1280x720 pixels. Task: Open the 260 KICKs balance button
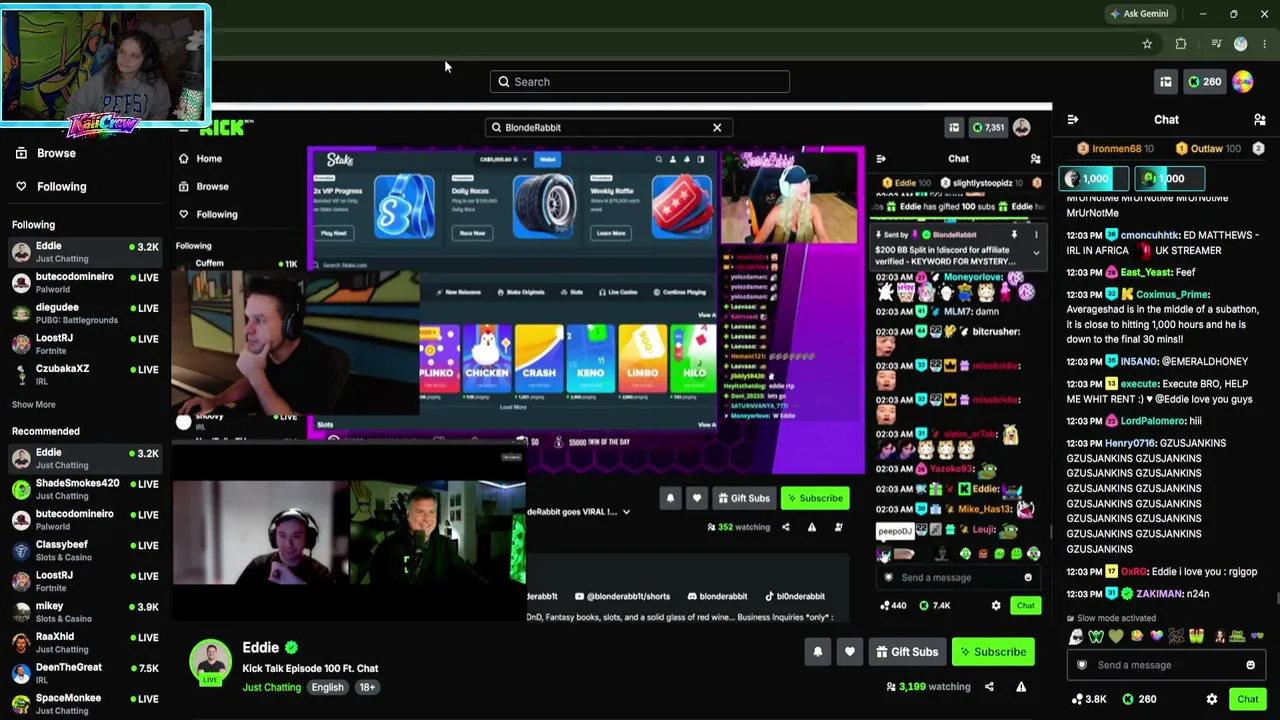tap(1204, 82)
